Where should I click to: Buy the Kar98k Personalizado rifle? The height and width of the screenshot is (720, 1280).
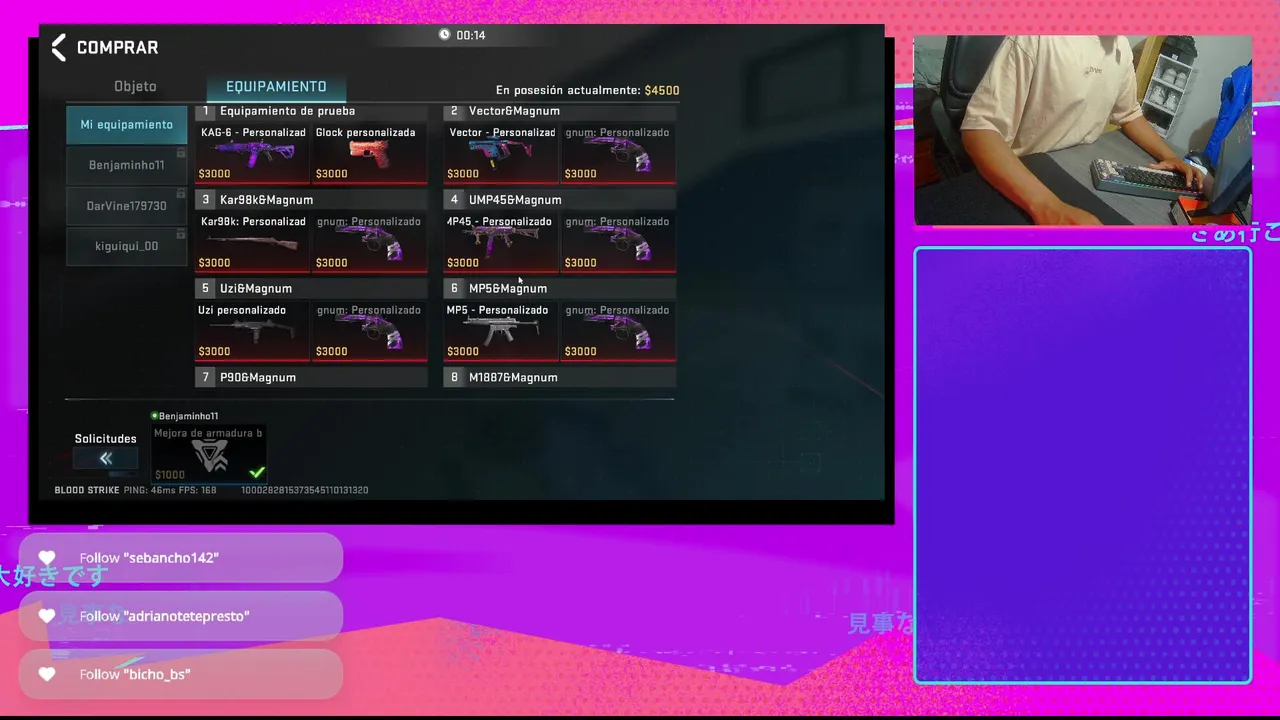pyautogui.click(x=253, y=242)
